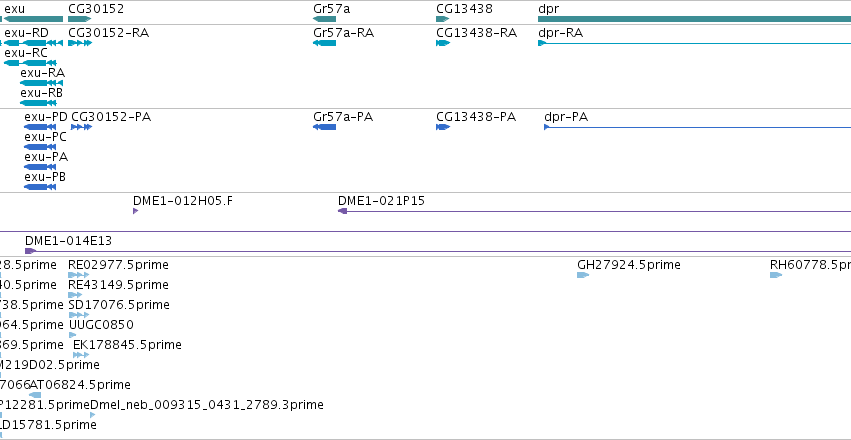The height and width of the screenshot is (440, 851).
Task: Select the CG30152-RA transcript arrows
Action: click(x=80, y=43)
